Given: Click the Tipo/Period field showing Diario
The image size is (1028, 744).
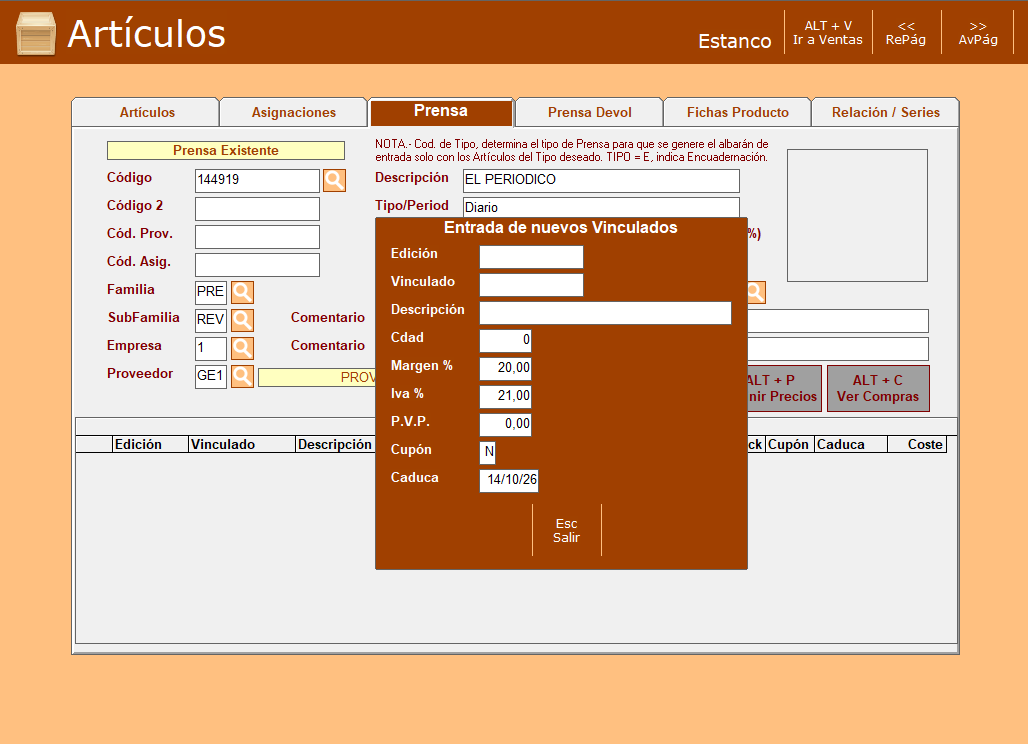Looking at the screenshot, I should pyautogui.click(x=601, y=207).
